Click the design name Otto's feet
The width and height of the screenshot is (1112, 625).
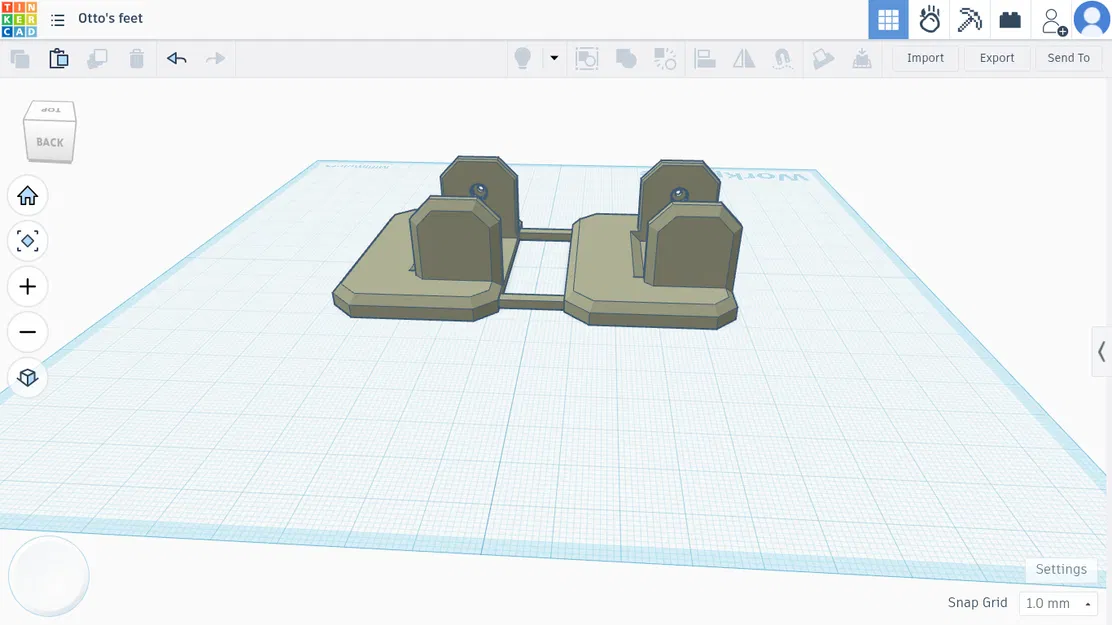(110, 18)
